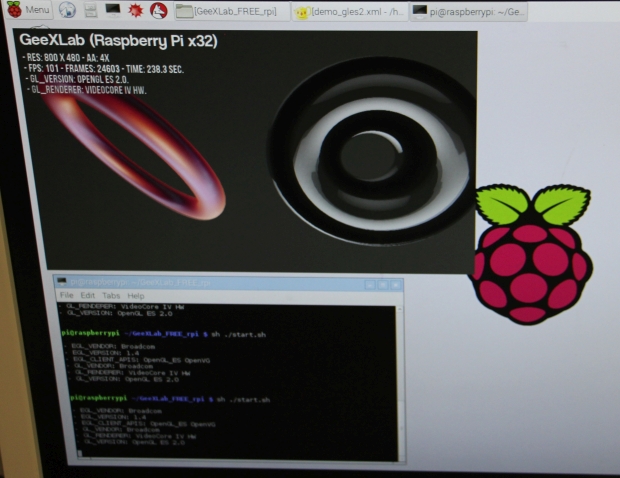
Task: Open the file manager icon in panel
Action: 91,10
